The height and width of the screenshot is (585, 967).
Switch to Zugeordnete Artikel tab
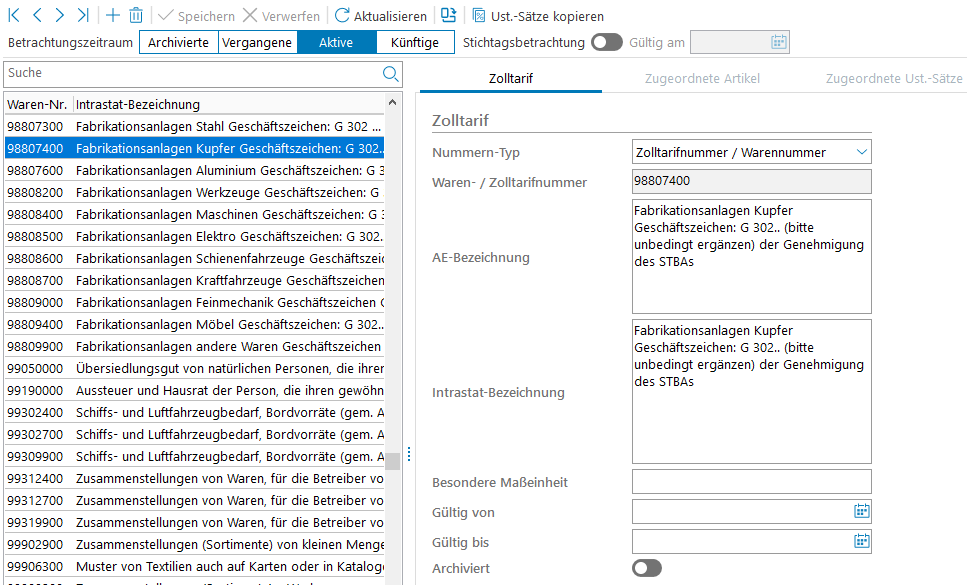[701, 78]
